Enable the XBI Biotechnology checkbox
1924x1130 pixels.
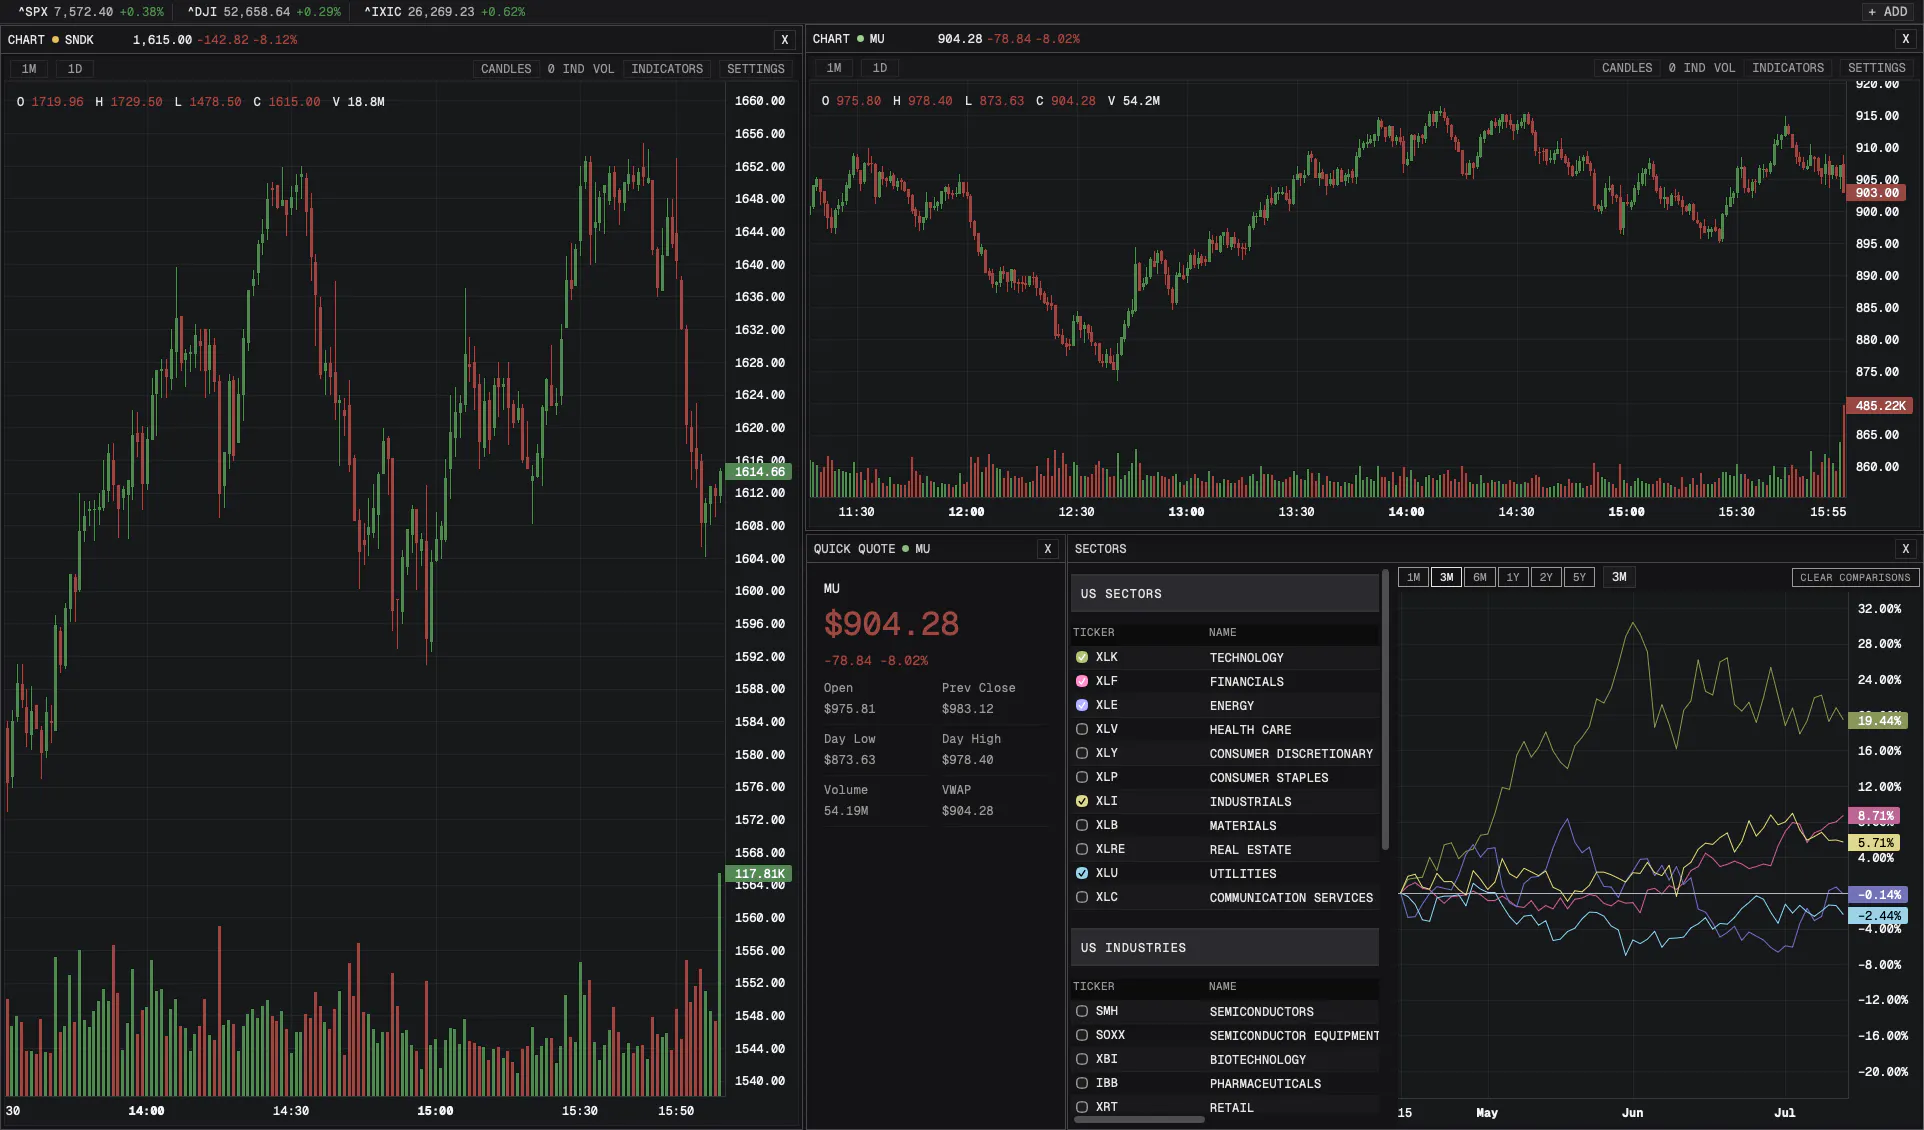pyautogui.click(x=1082, y=1059)
